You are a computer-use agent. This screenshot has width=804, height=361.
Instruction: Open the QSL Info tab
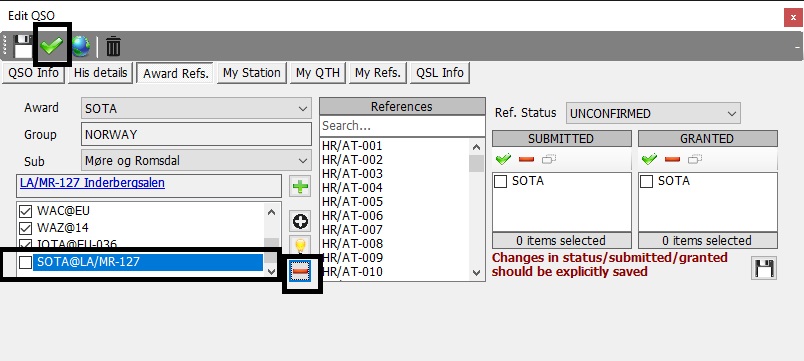pos(440,73)
